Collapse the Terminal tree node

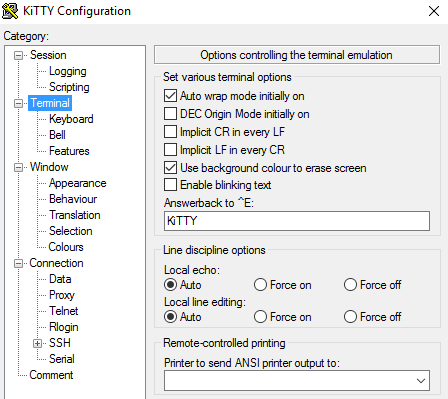(x=19, y=103)
